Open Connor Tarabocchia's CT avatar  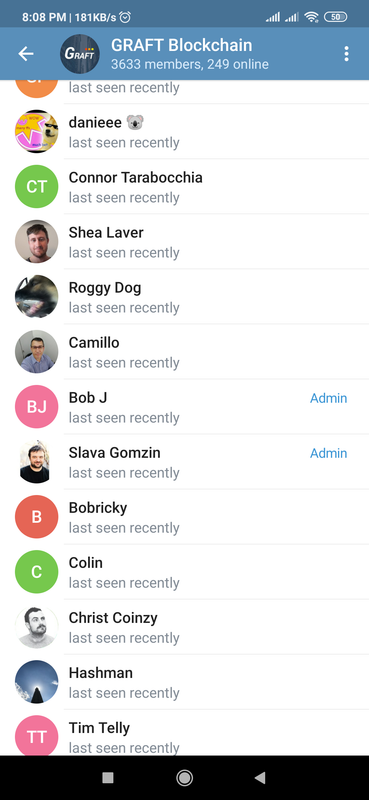pyautogui.click(x=36, y=186)
